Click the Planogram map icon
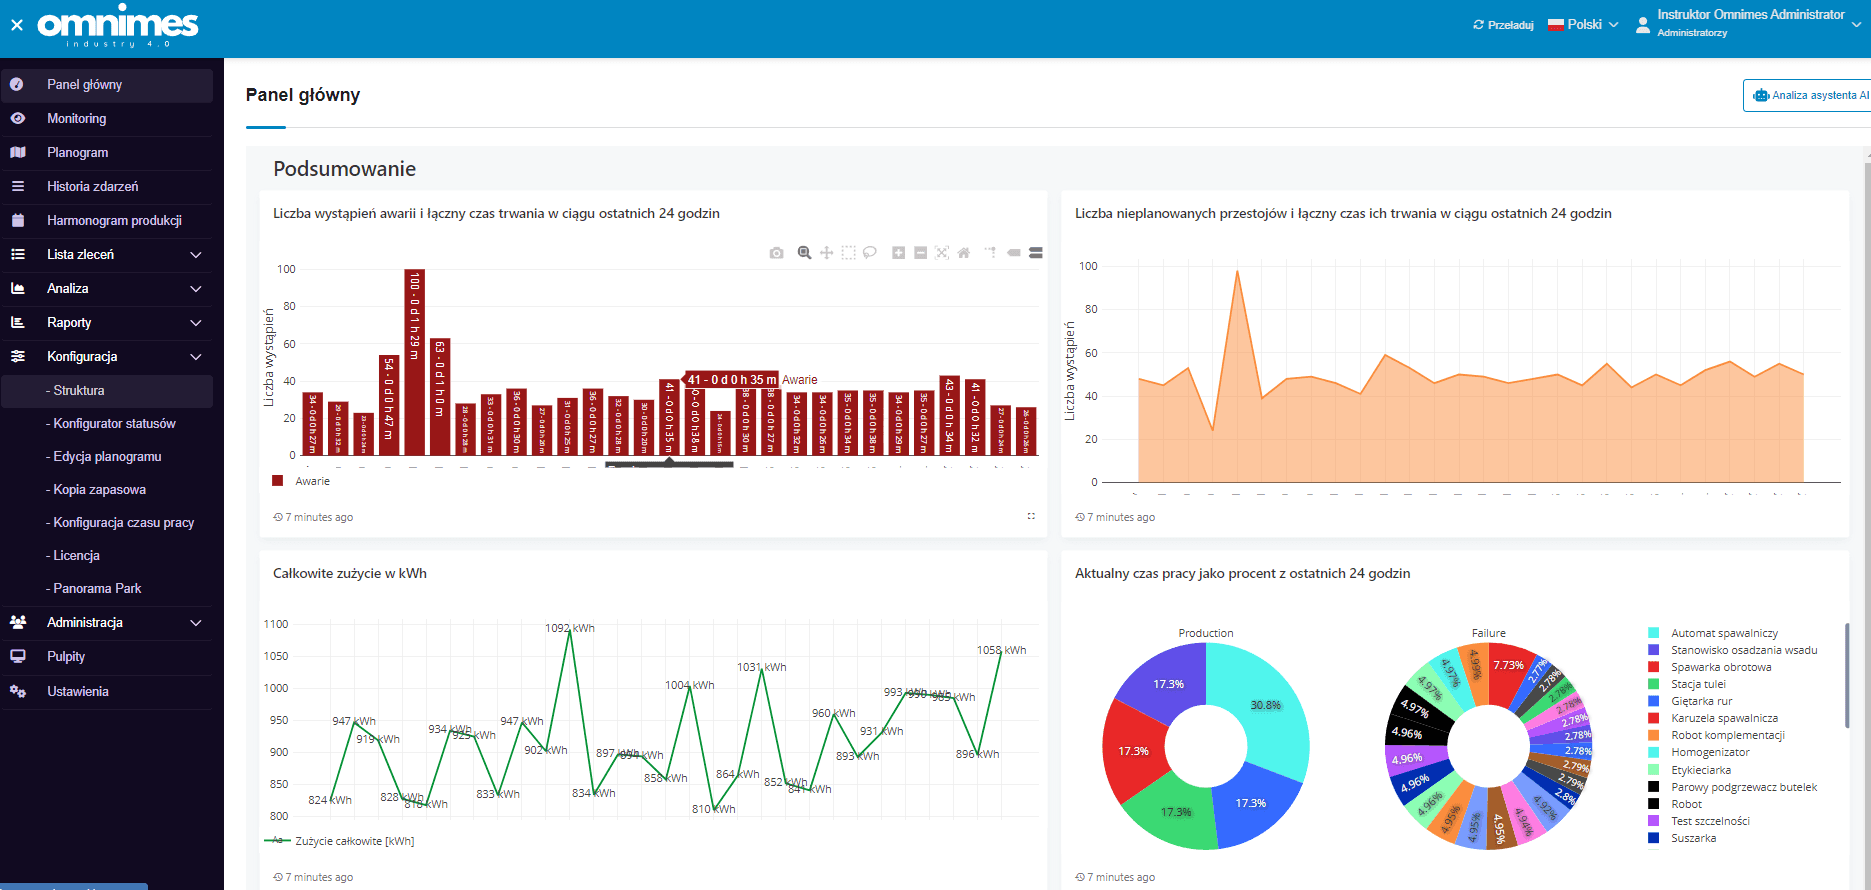The width and height of the screenshot is (1871, 890). point(17,153)
